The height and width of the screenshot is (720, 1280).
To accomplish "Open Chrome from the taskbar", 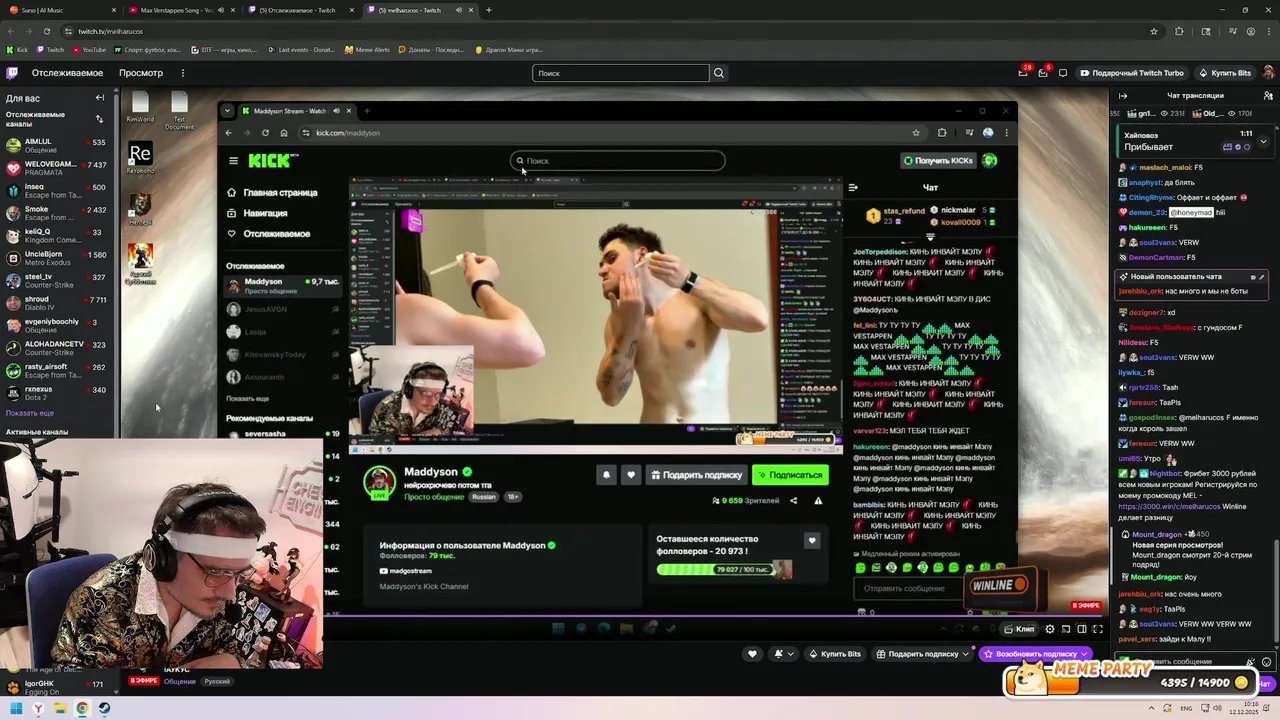I will [82, 708].
